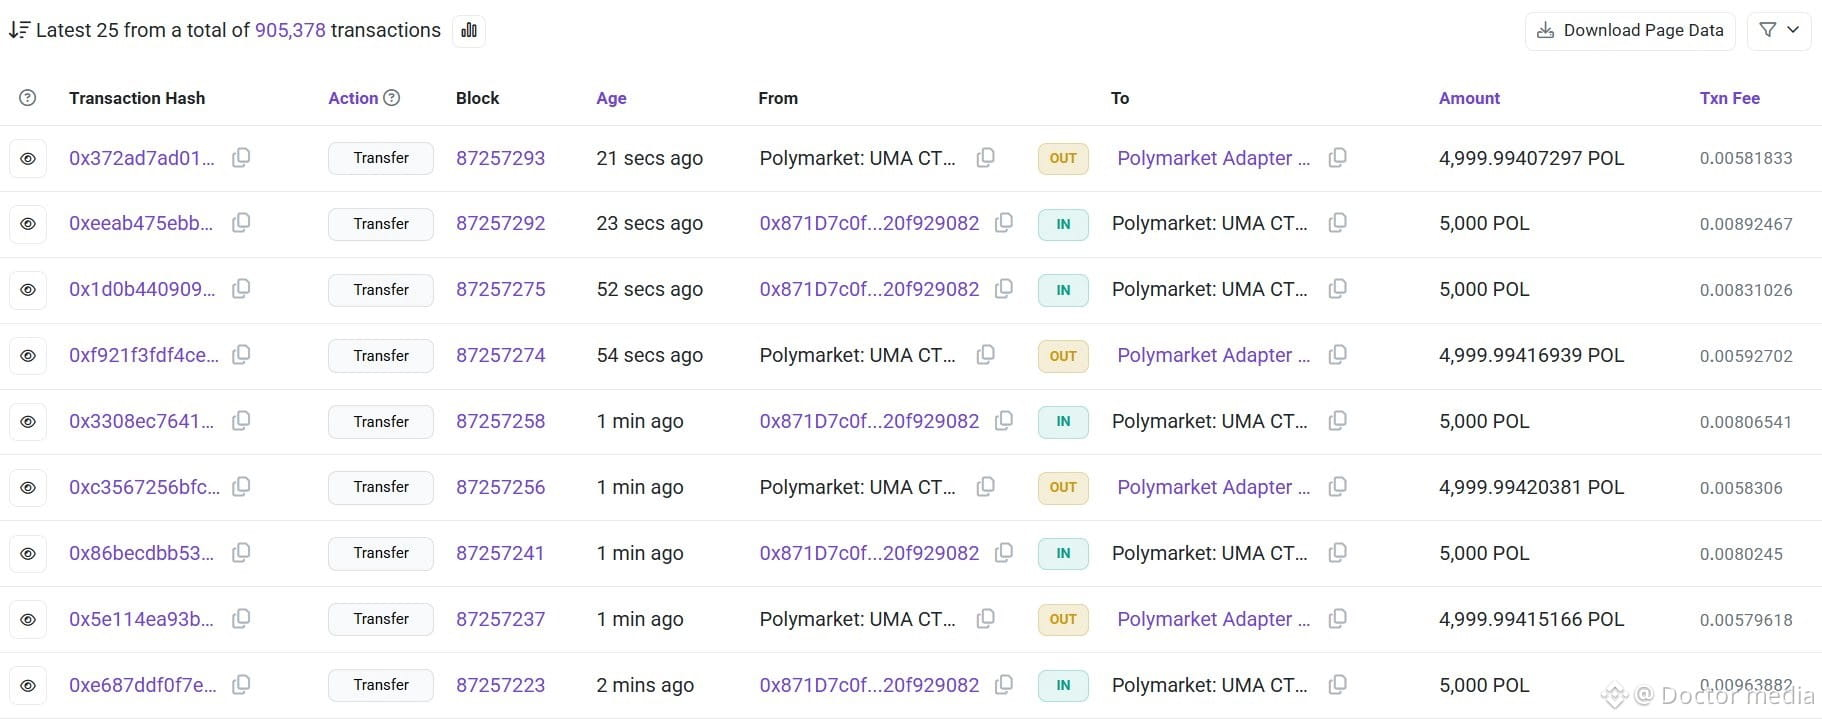Toggle quick view for transaction 0xe687ddf0f7e
The image size is (1822, 720).
pyautogui.click(x=28, y=686)
